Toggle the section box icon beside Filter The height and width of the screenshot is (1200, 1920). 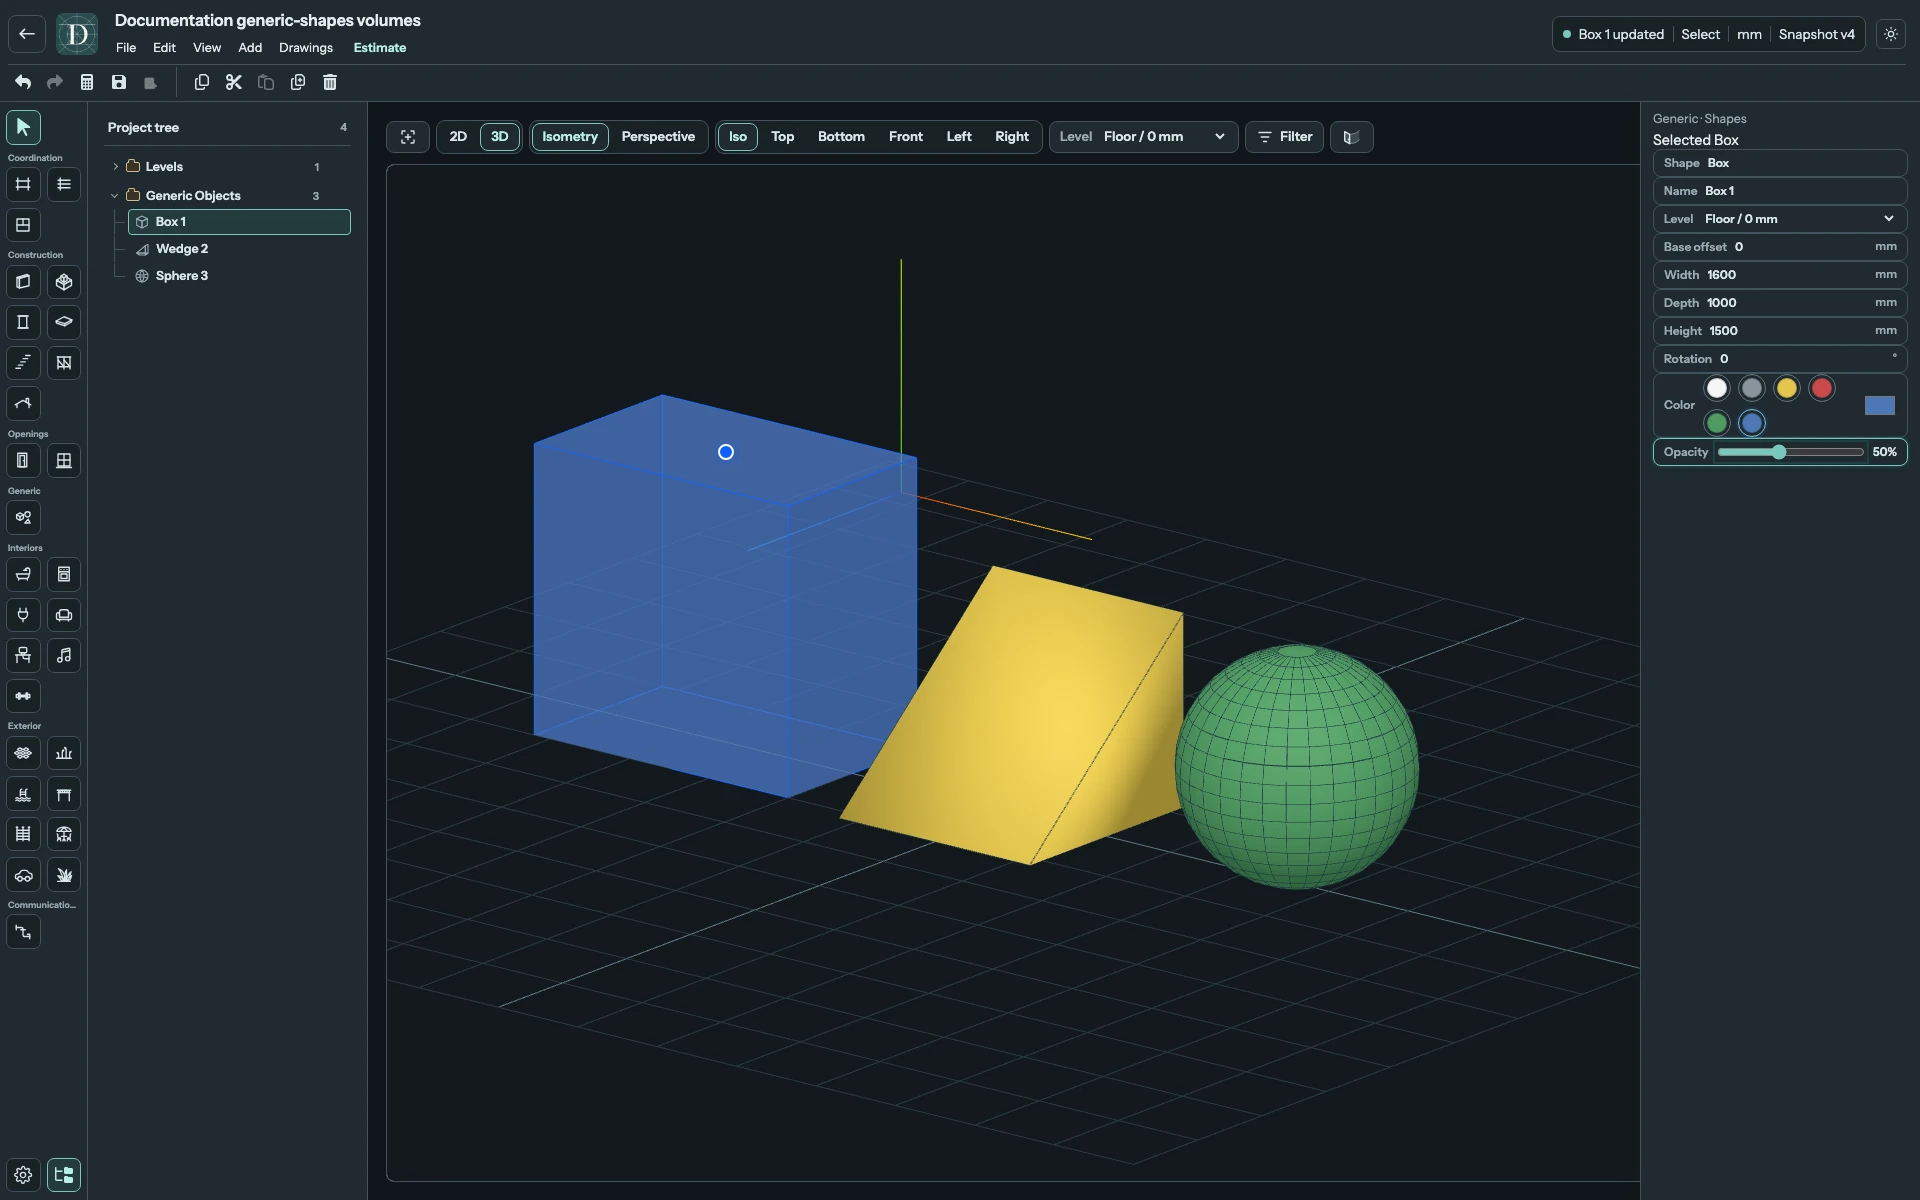[1351, 137]
